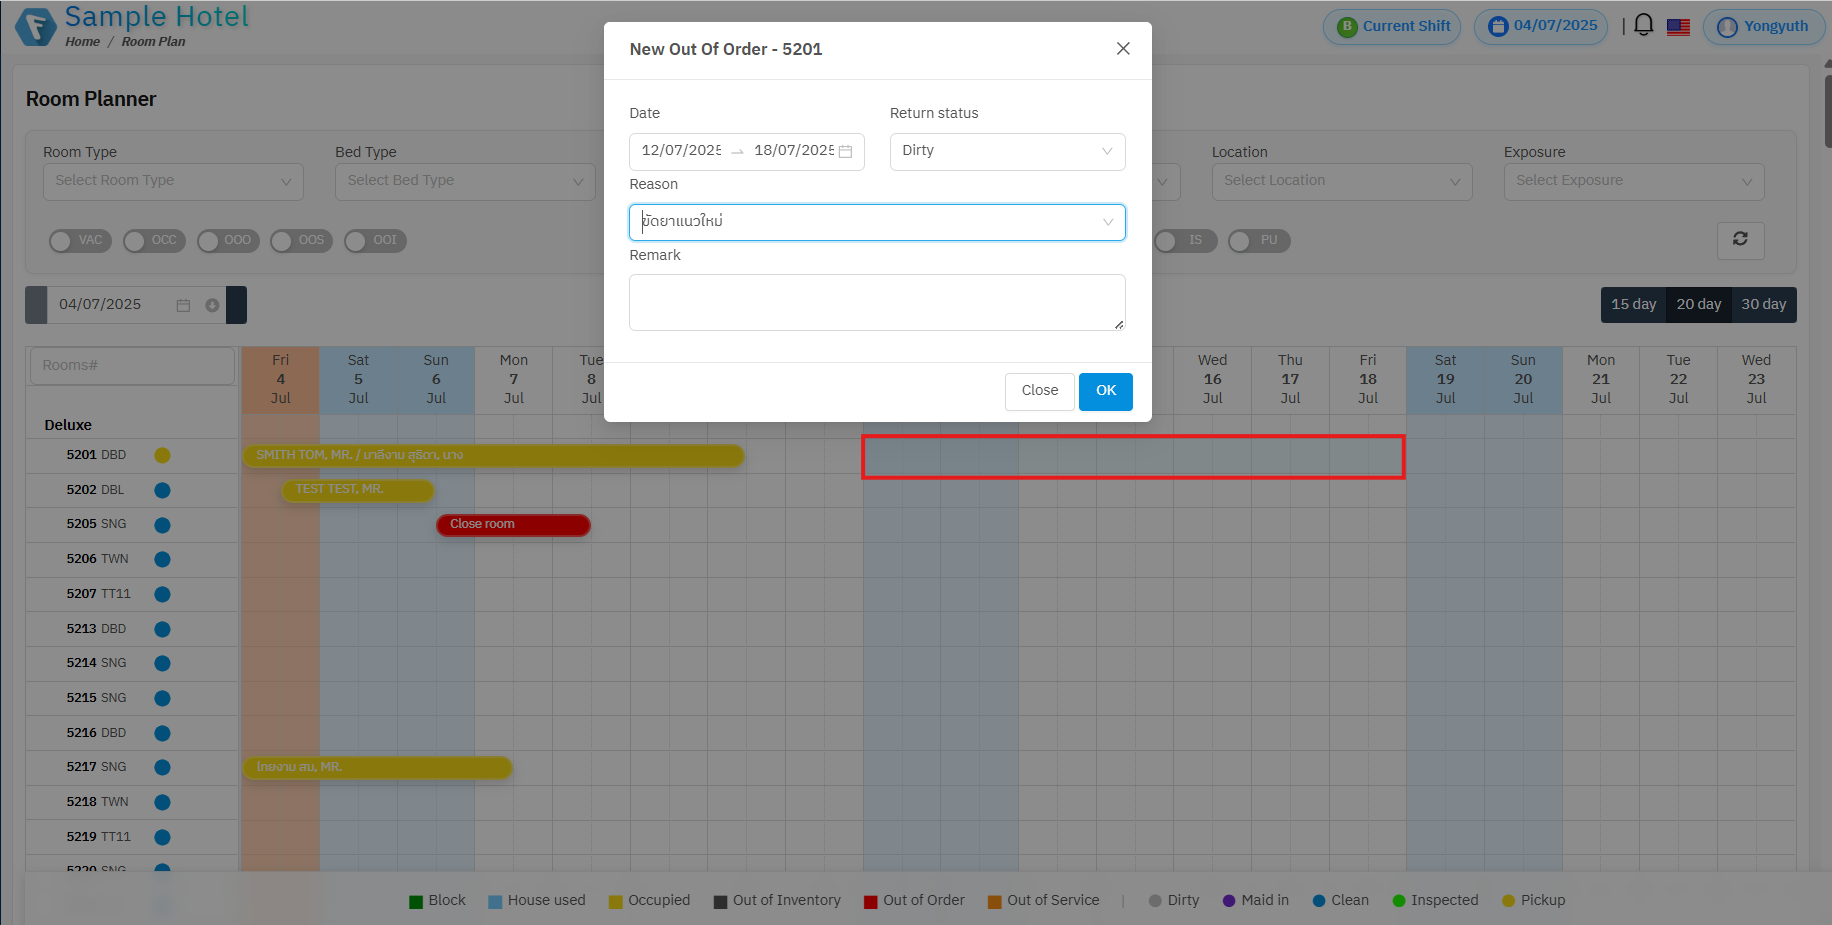Enable the PU filter switch
Screen dimensions: 1832x925
[x=1258, y=241]
